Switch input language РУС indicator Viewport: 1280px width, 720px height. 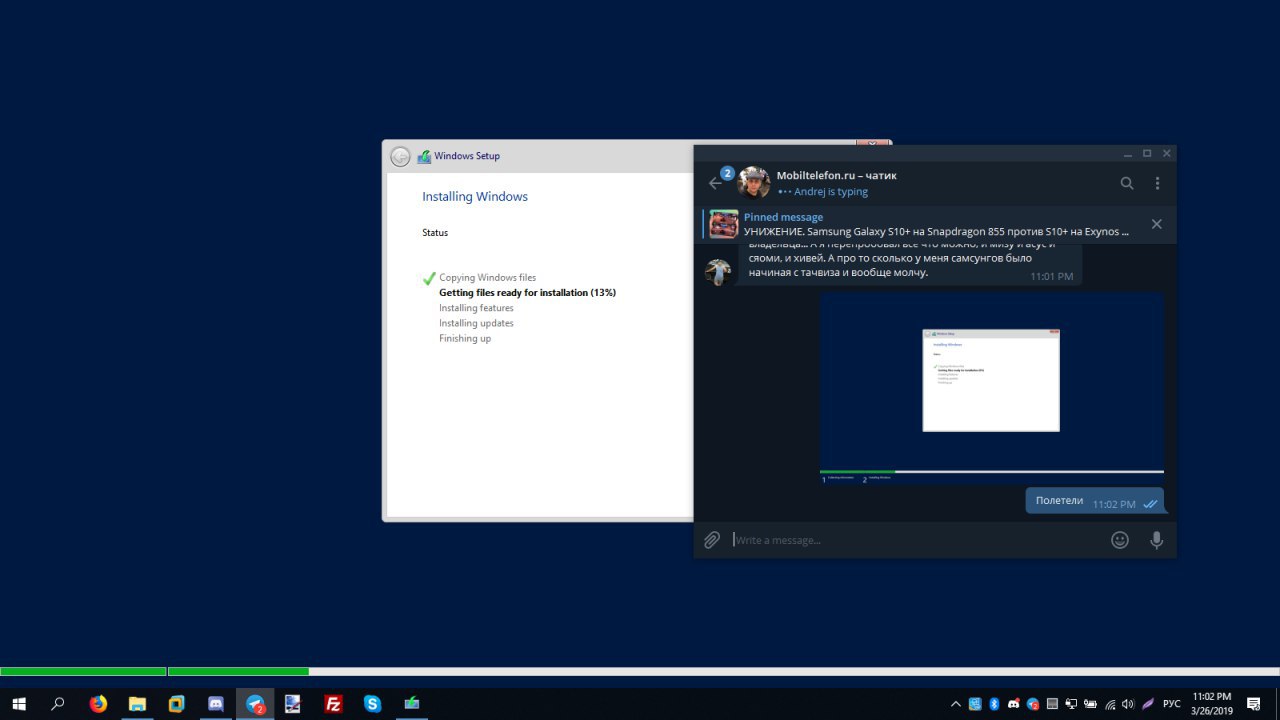(1172, 704)
